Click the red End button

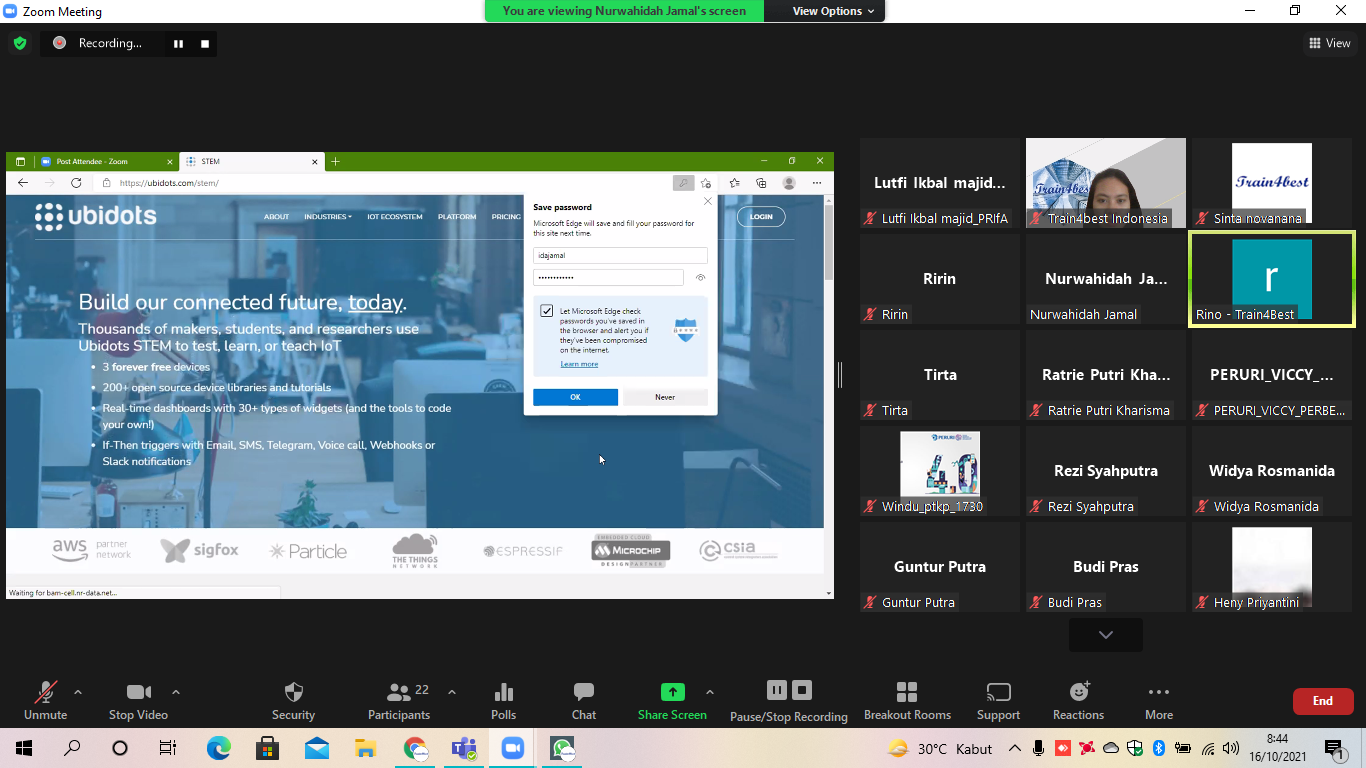coord(1322,701)
